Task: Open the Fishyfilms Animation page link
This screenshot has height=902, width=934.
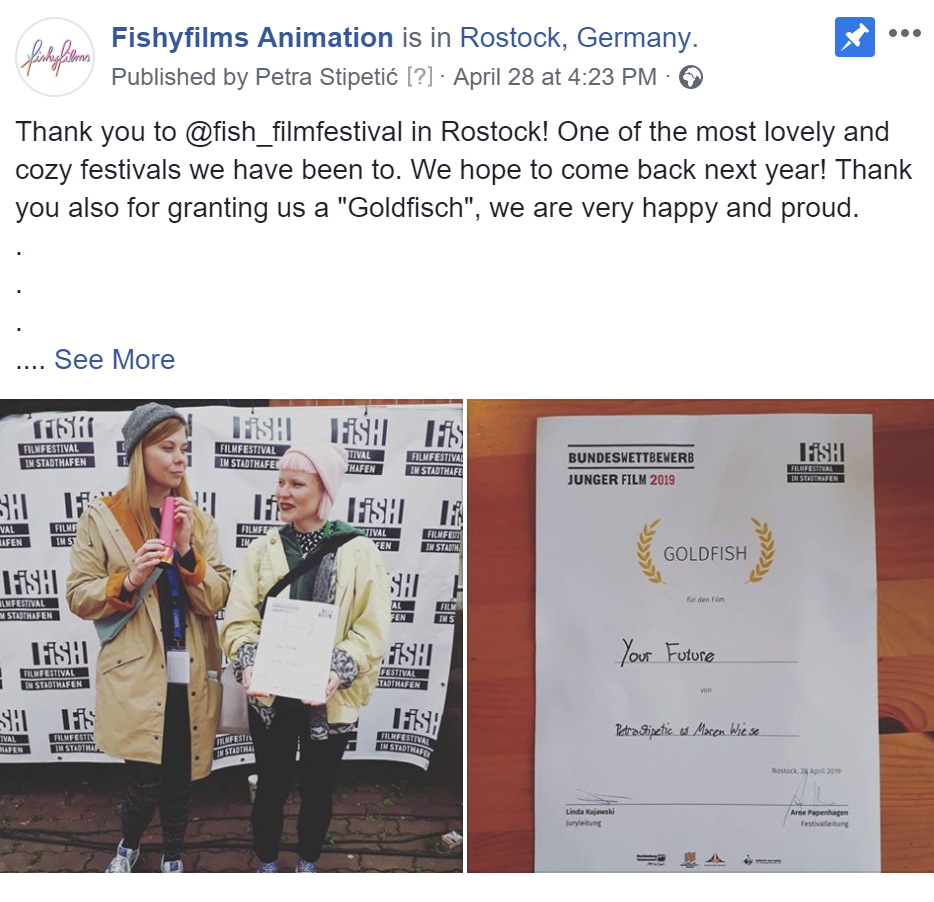Action: 252,38
